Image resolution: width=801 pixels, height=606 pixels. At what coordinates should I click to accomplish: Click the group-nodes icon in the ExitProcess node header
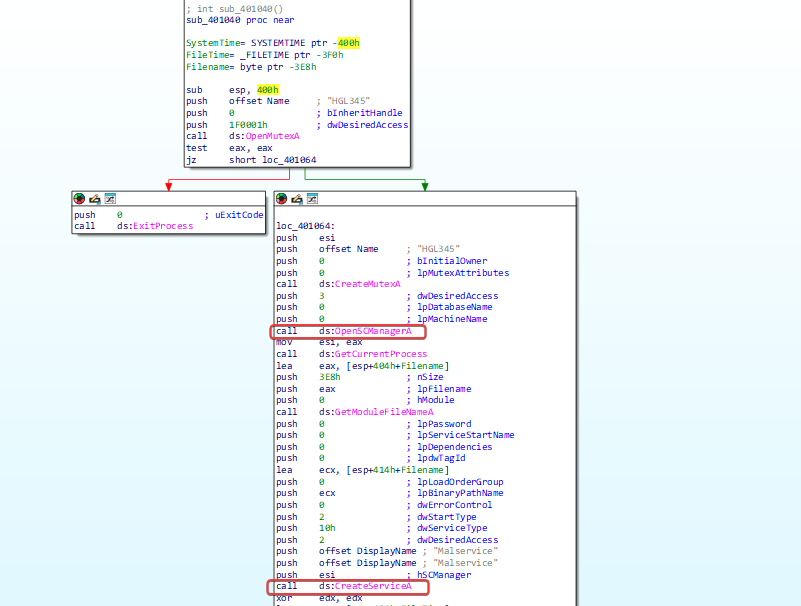tap(110, 199)
